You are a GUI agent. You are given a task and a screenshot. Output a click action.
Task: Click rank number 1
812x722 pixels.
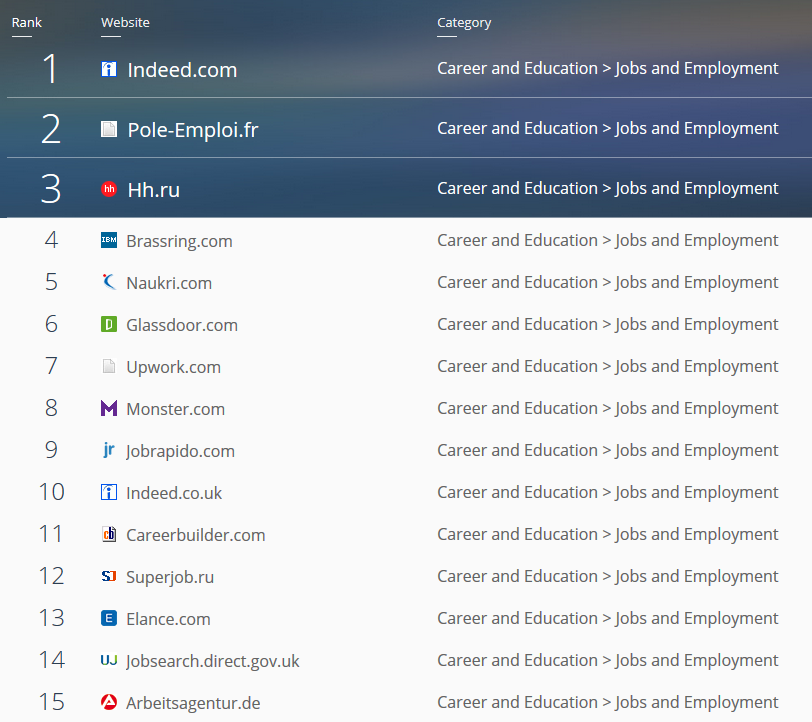50,68
